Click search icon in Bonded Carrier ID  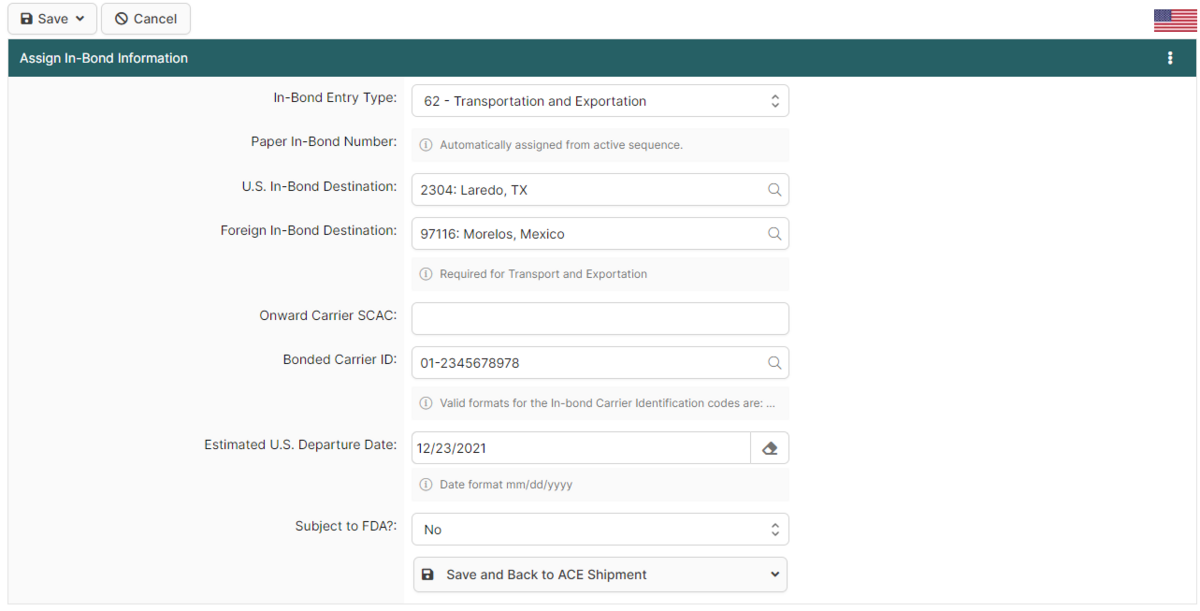[x=774, y=363]
